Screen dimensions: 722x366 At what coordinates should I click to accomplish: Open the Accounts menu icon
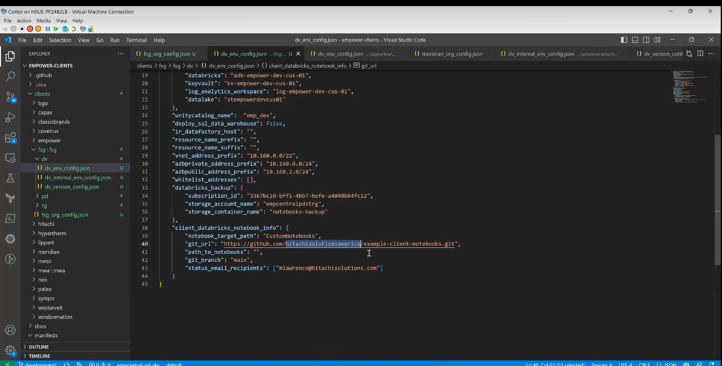point(10,330)
